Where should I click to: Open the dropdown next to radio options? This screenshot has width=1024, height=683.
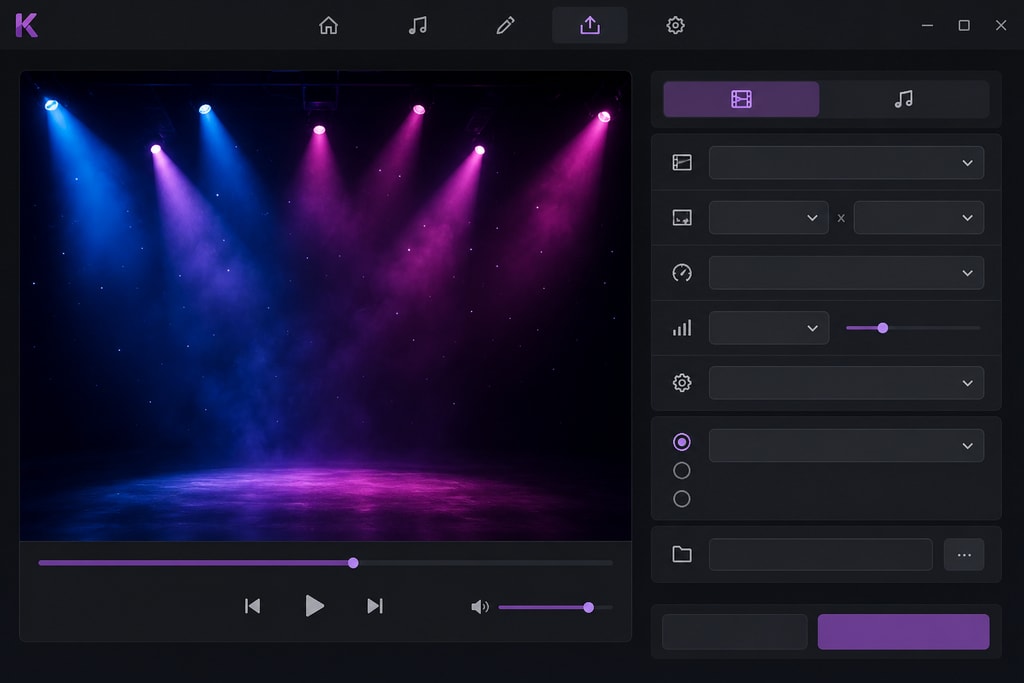846,445
